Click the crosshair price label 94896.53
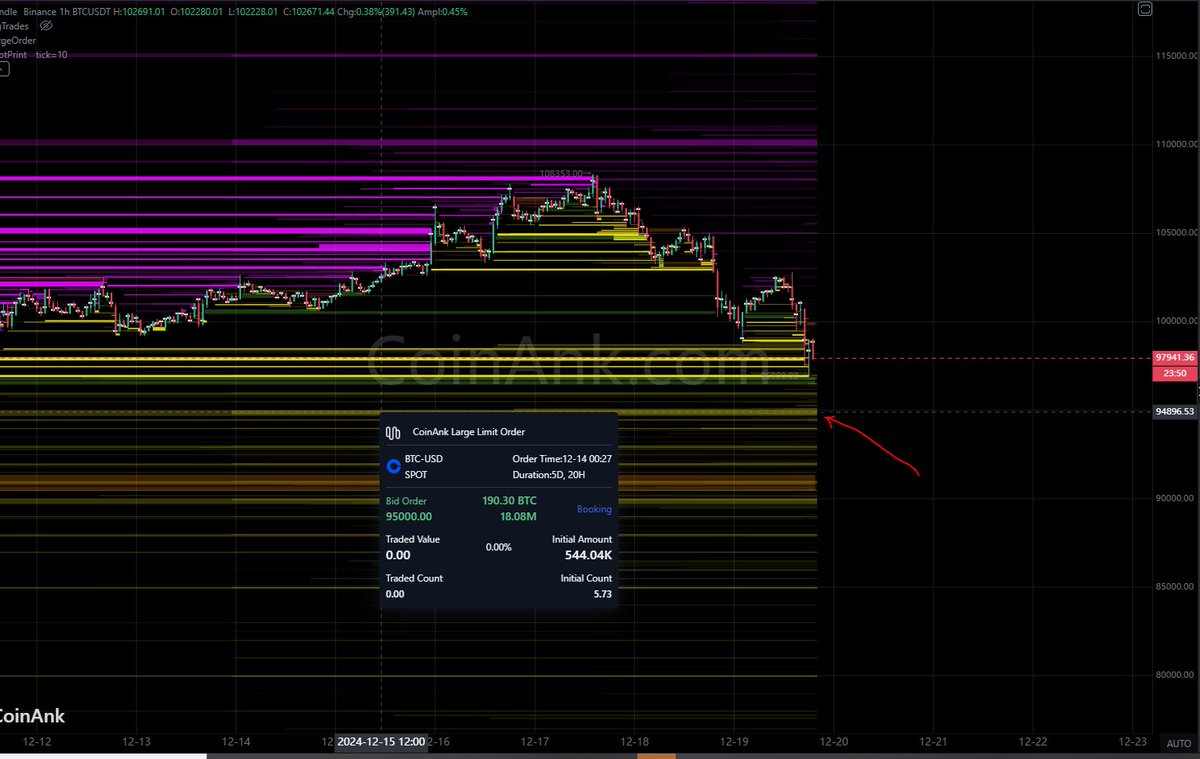 [1174, 411]
